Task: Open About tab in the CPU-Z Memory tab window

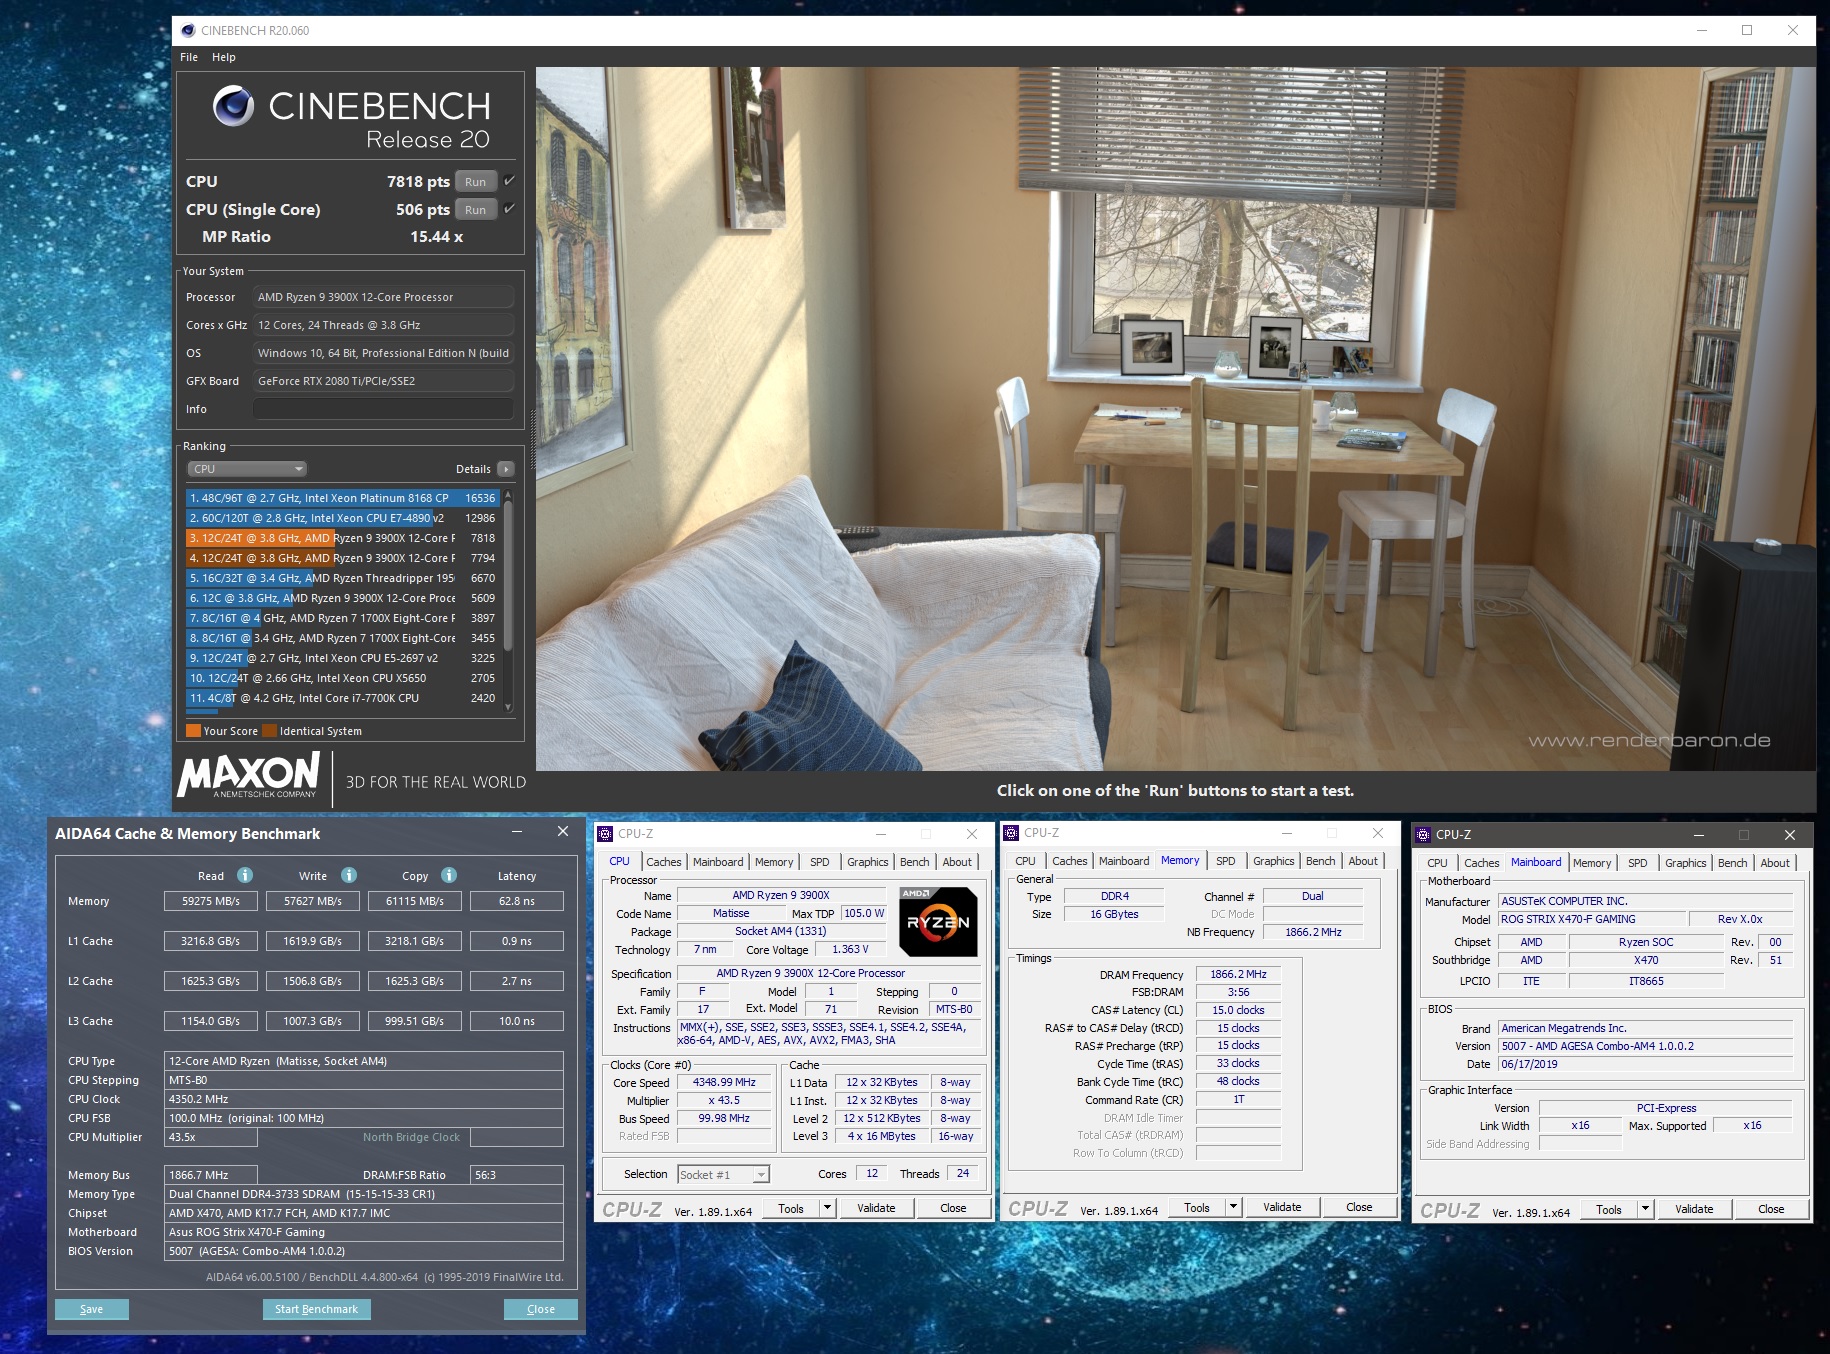Action: (x=1363, y=861)
